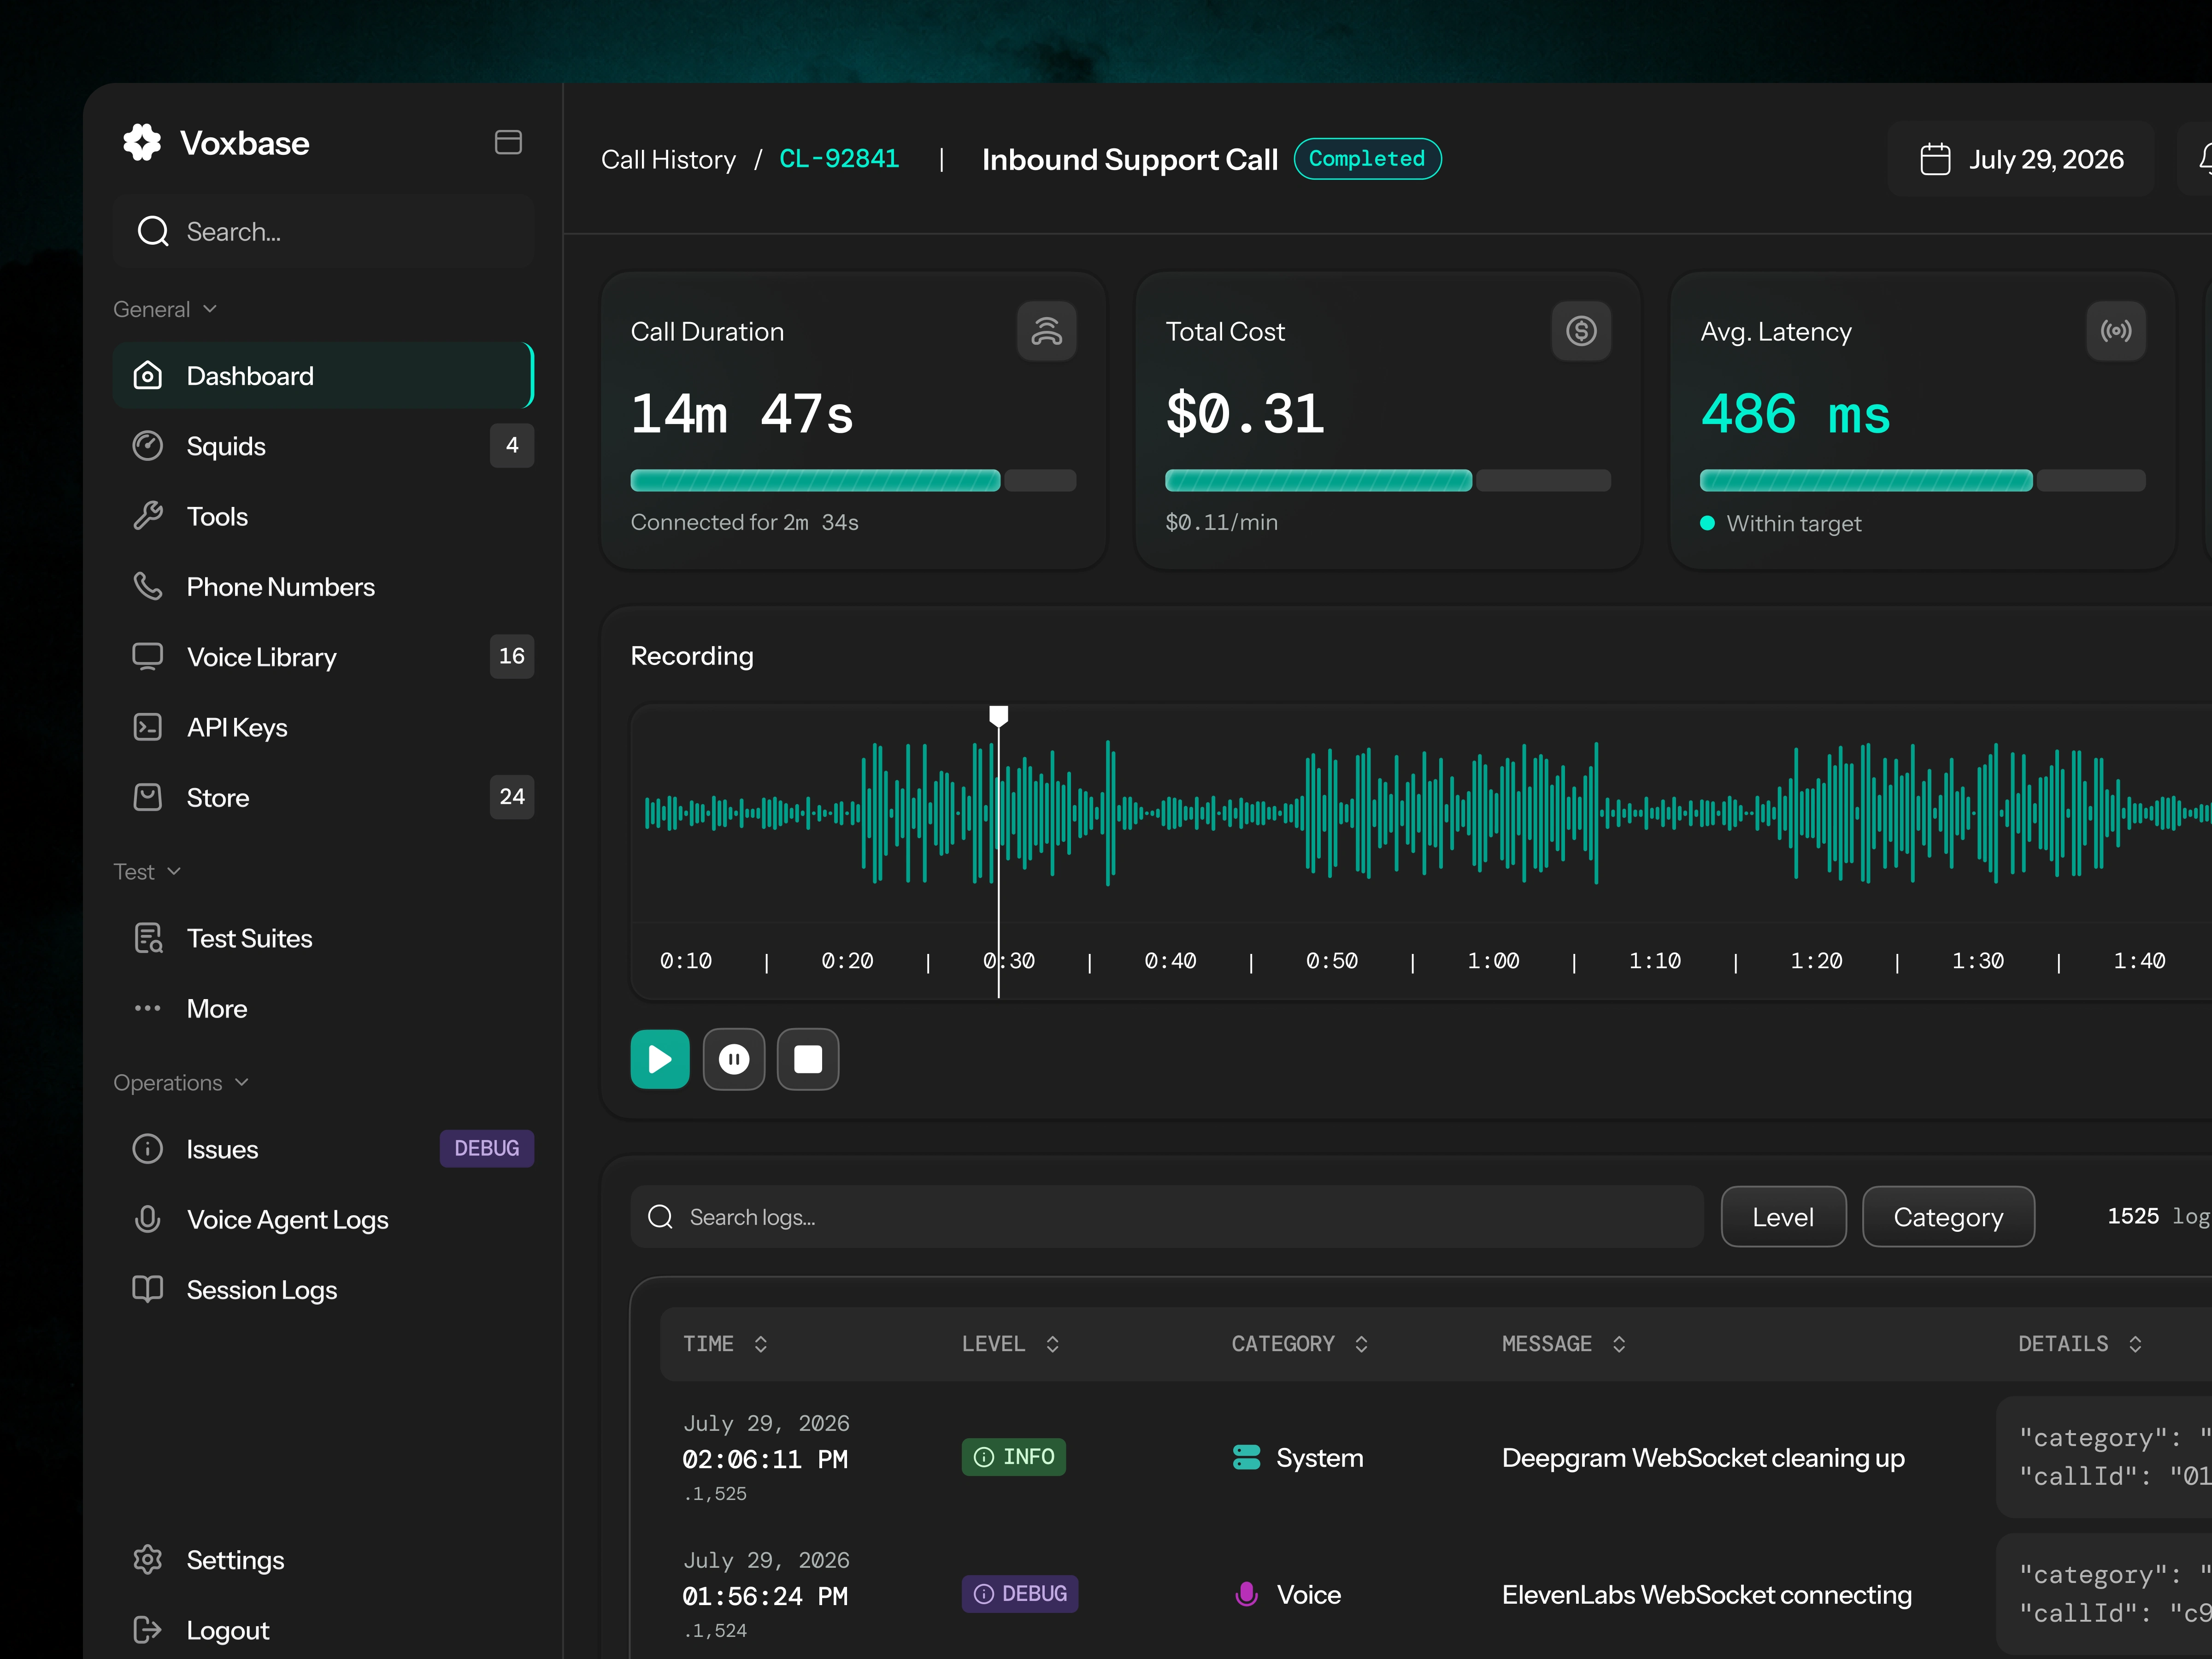Click the Total Cost dollar icon
The image size is (2212, 1659).
pyautogui.click(x=1581, y=331)
